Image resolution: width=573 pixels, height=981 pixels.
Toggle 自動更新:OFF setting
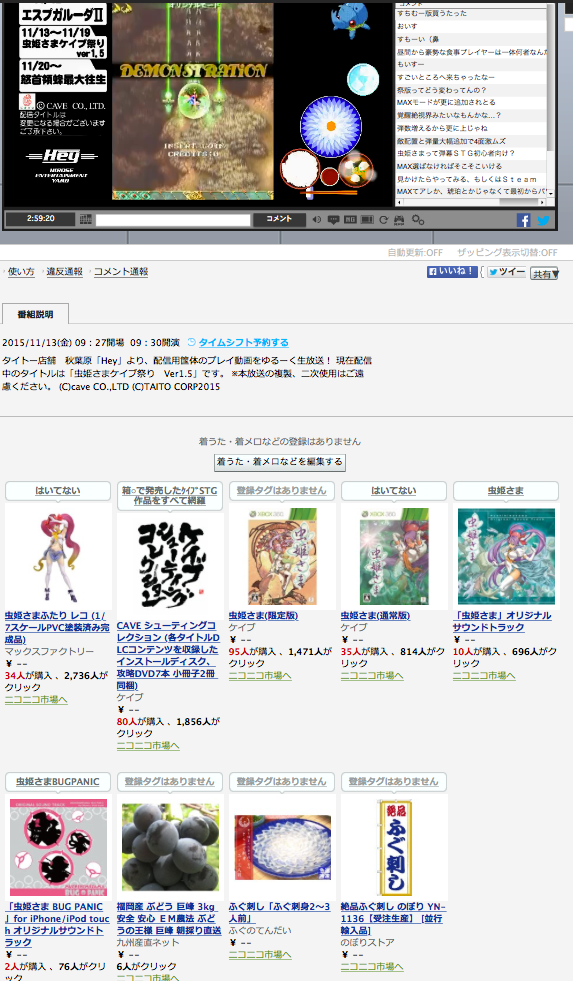coord(415,253)
